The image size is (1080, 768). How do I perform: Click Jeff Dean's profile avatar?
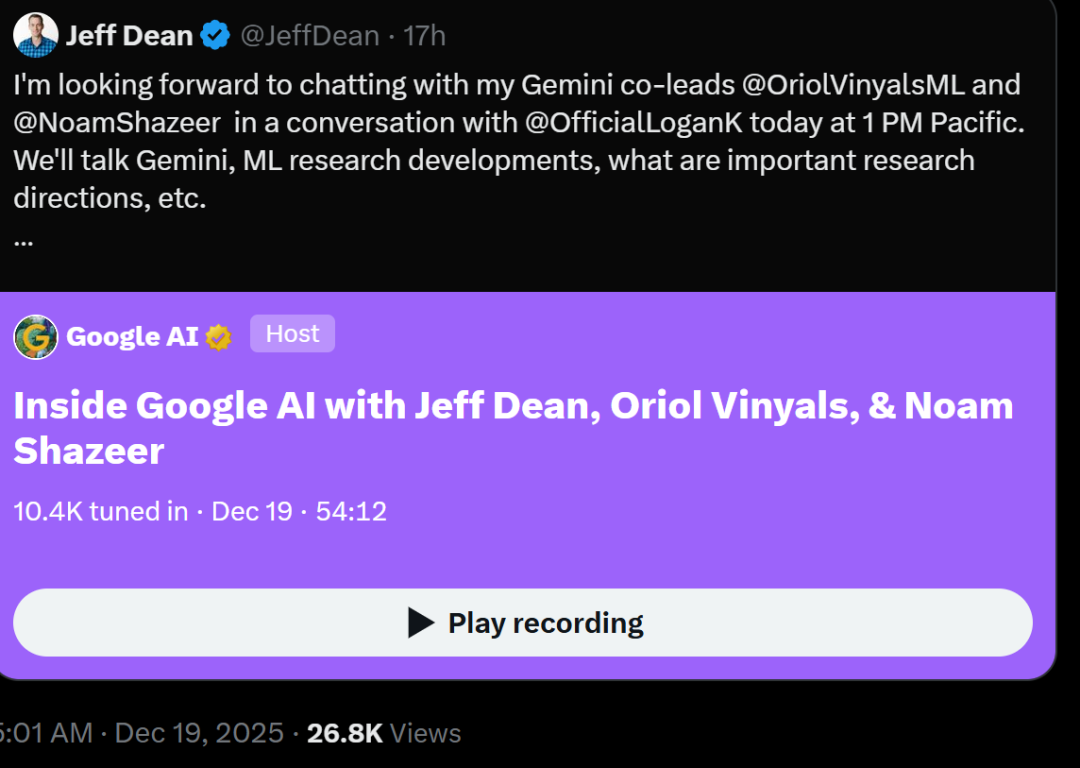pos(35,36)
